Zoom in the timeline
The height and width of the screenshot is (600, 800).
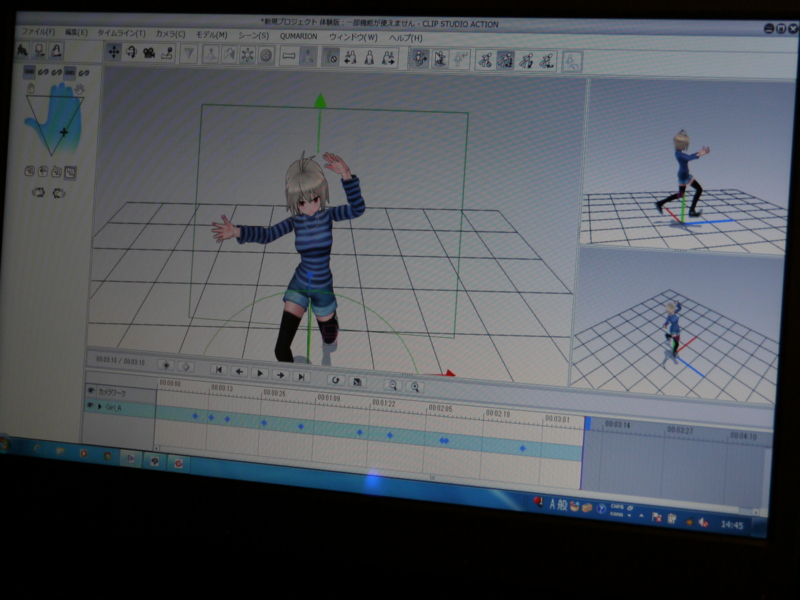pos(415,387)
